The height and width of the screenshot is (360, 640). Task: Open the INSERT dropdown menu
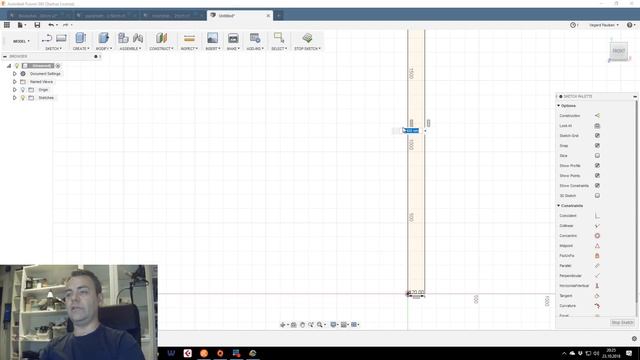tap(213, 49)
